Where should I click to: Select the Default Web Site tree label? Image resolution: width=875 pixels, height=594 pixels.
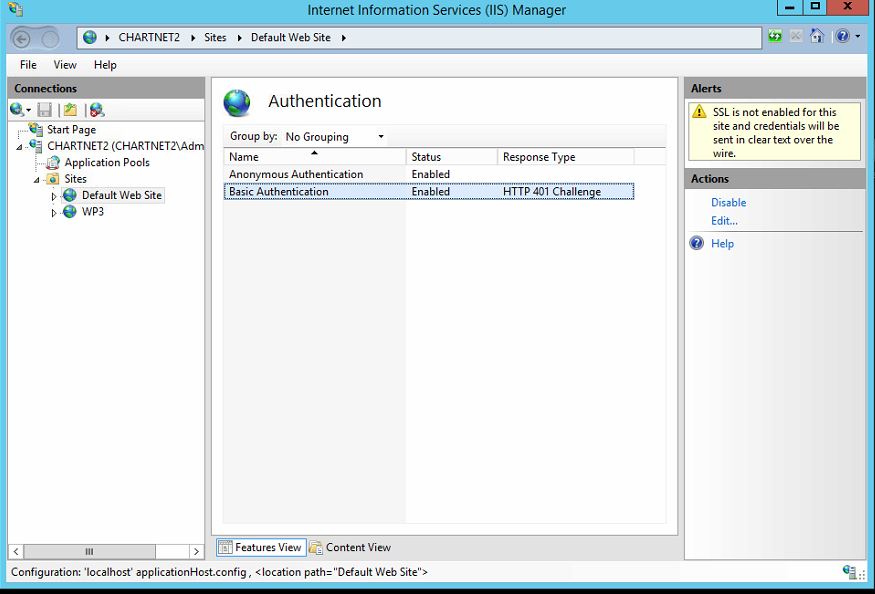(x=122, y=195)
